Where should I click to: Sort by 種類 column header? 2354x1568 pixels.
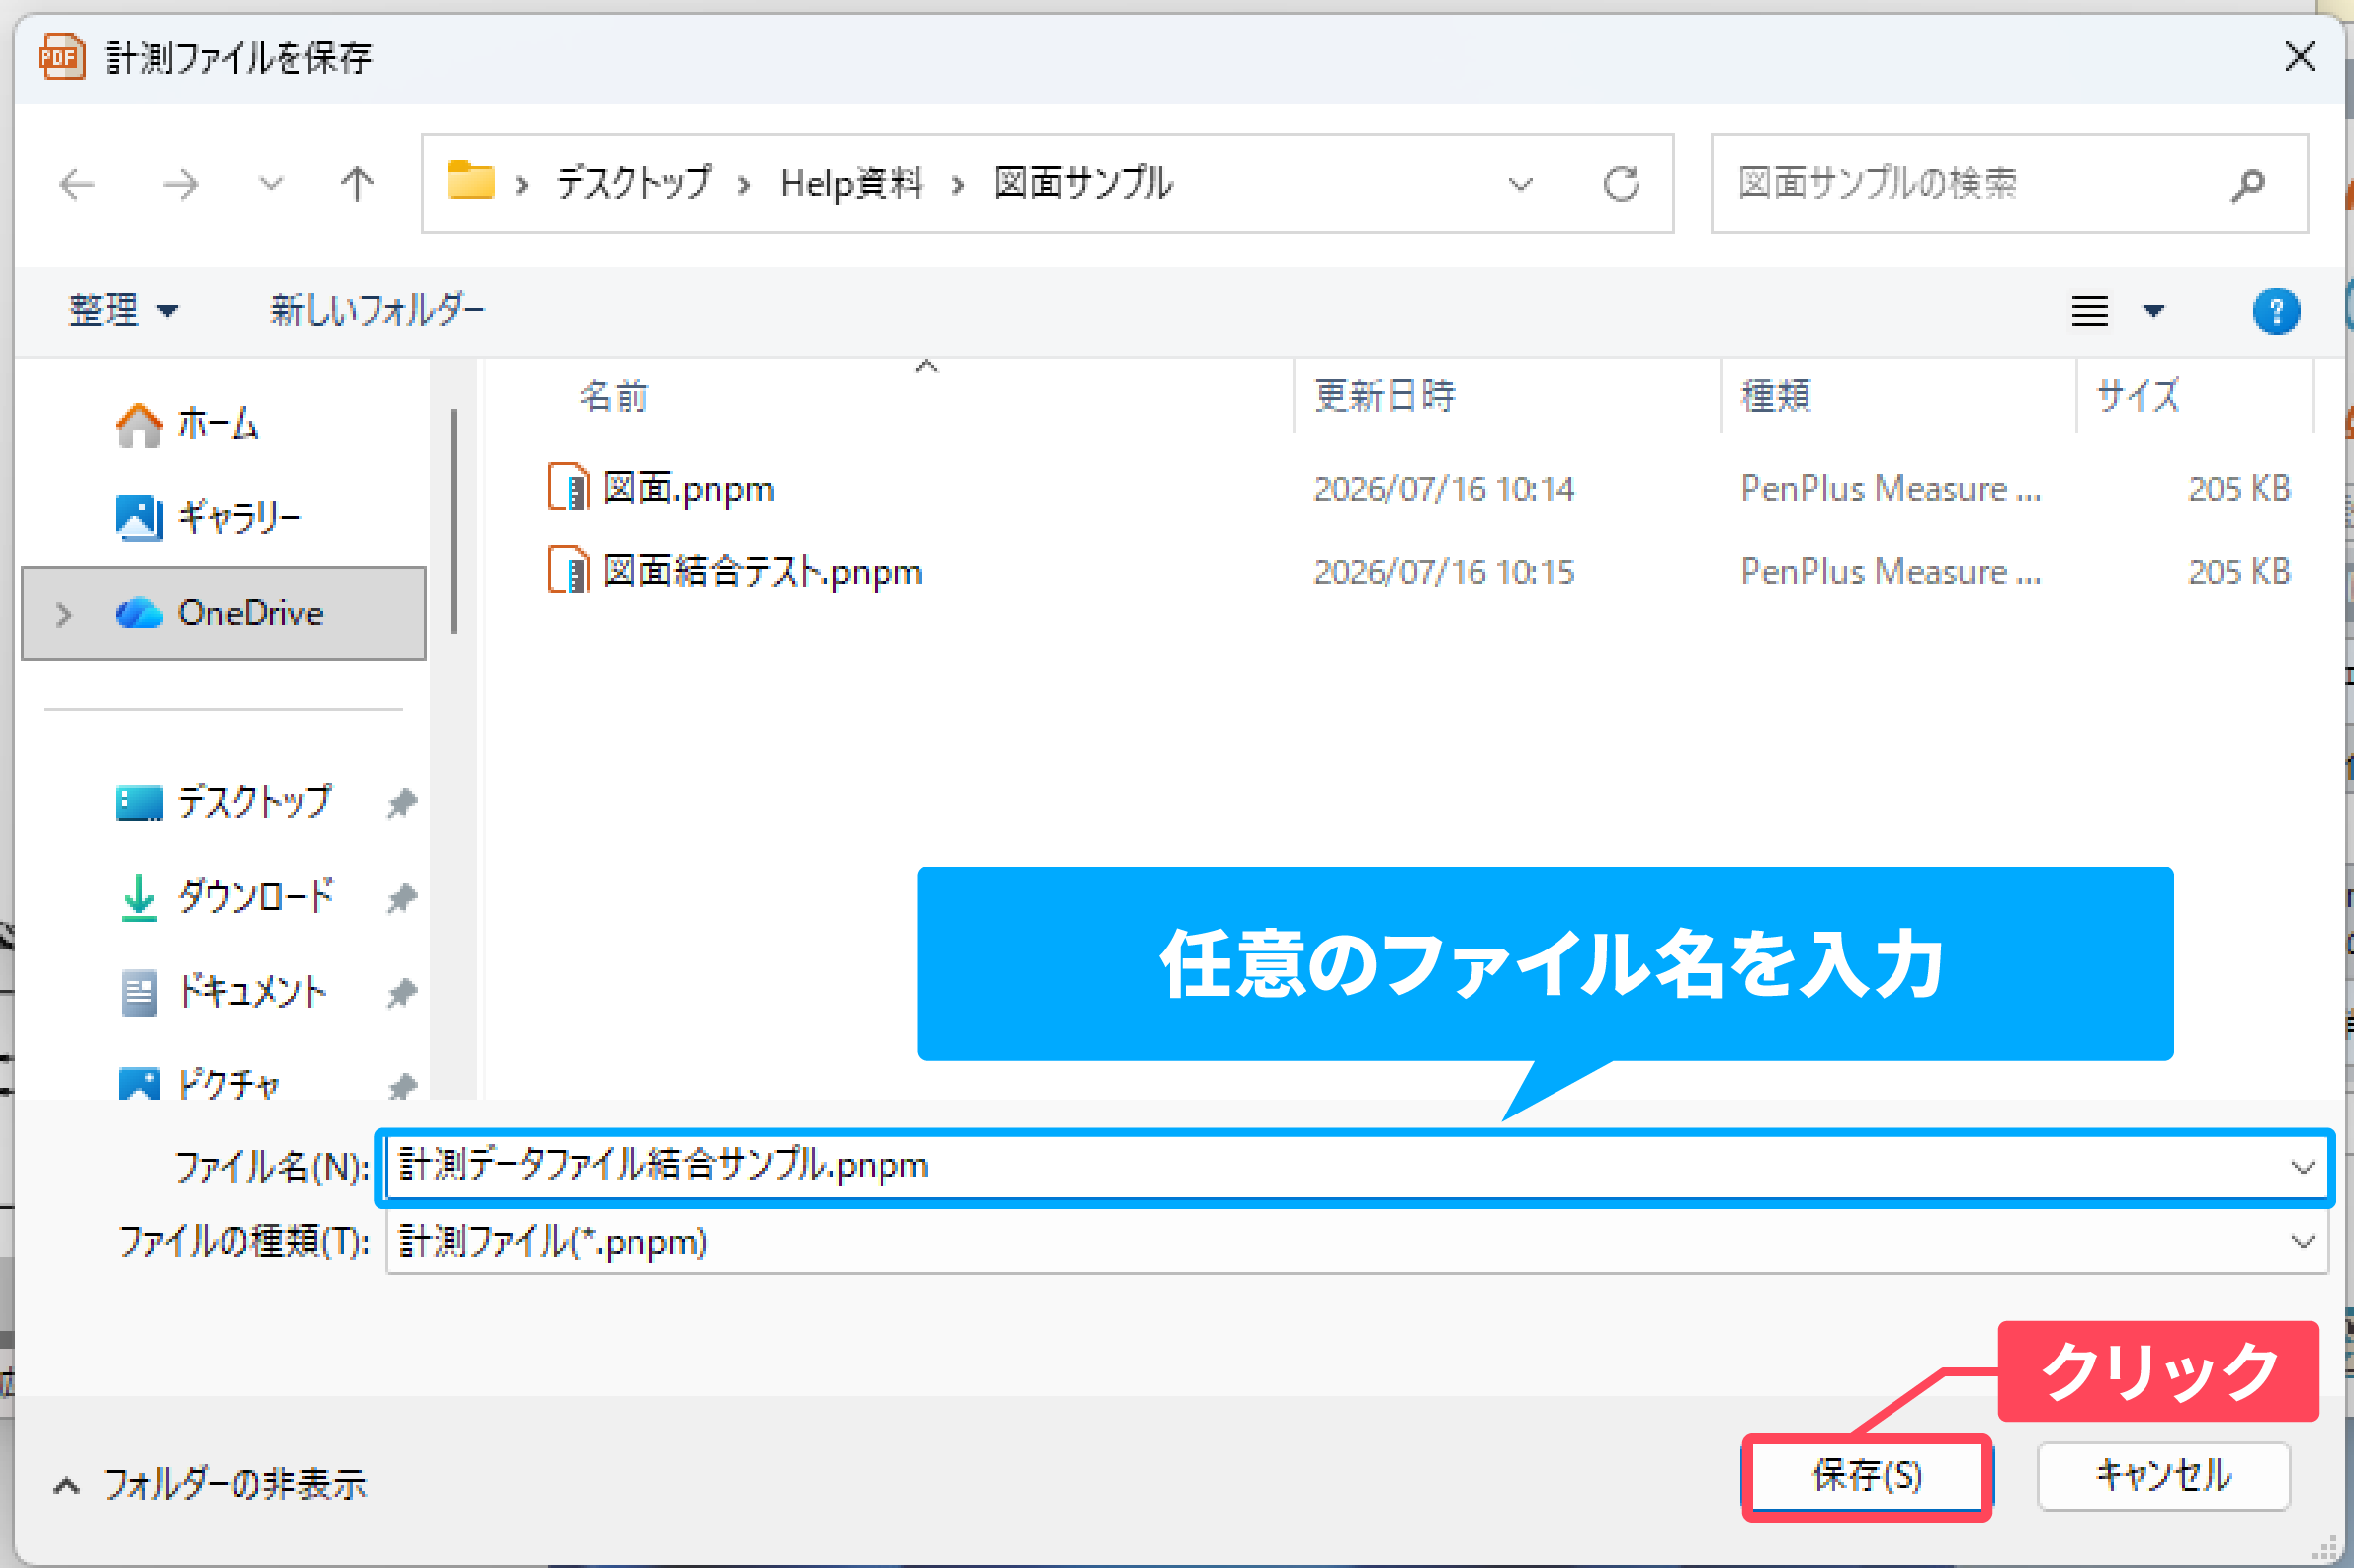(x=1776, y=397)
